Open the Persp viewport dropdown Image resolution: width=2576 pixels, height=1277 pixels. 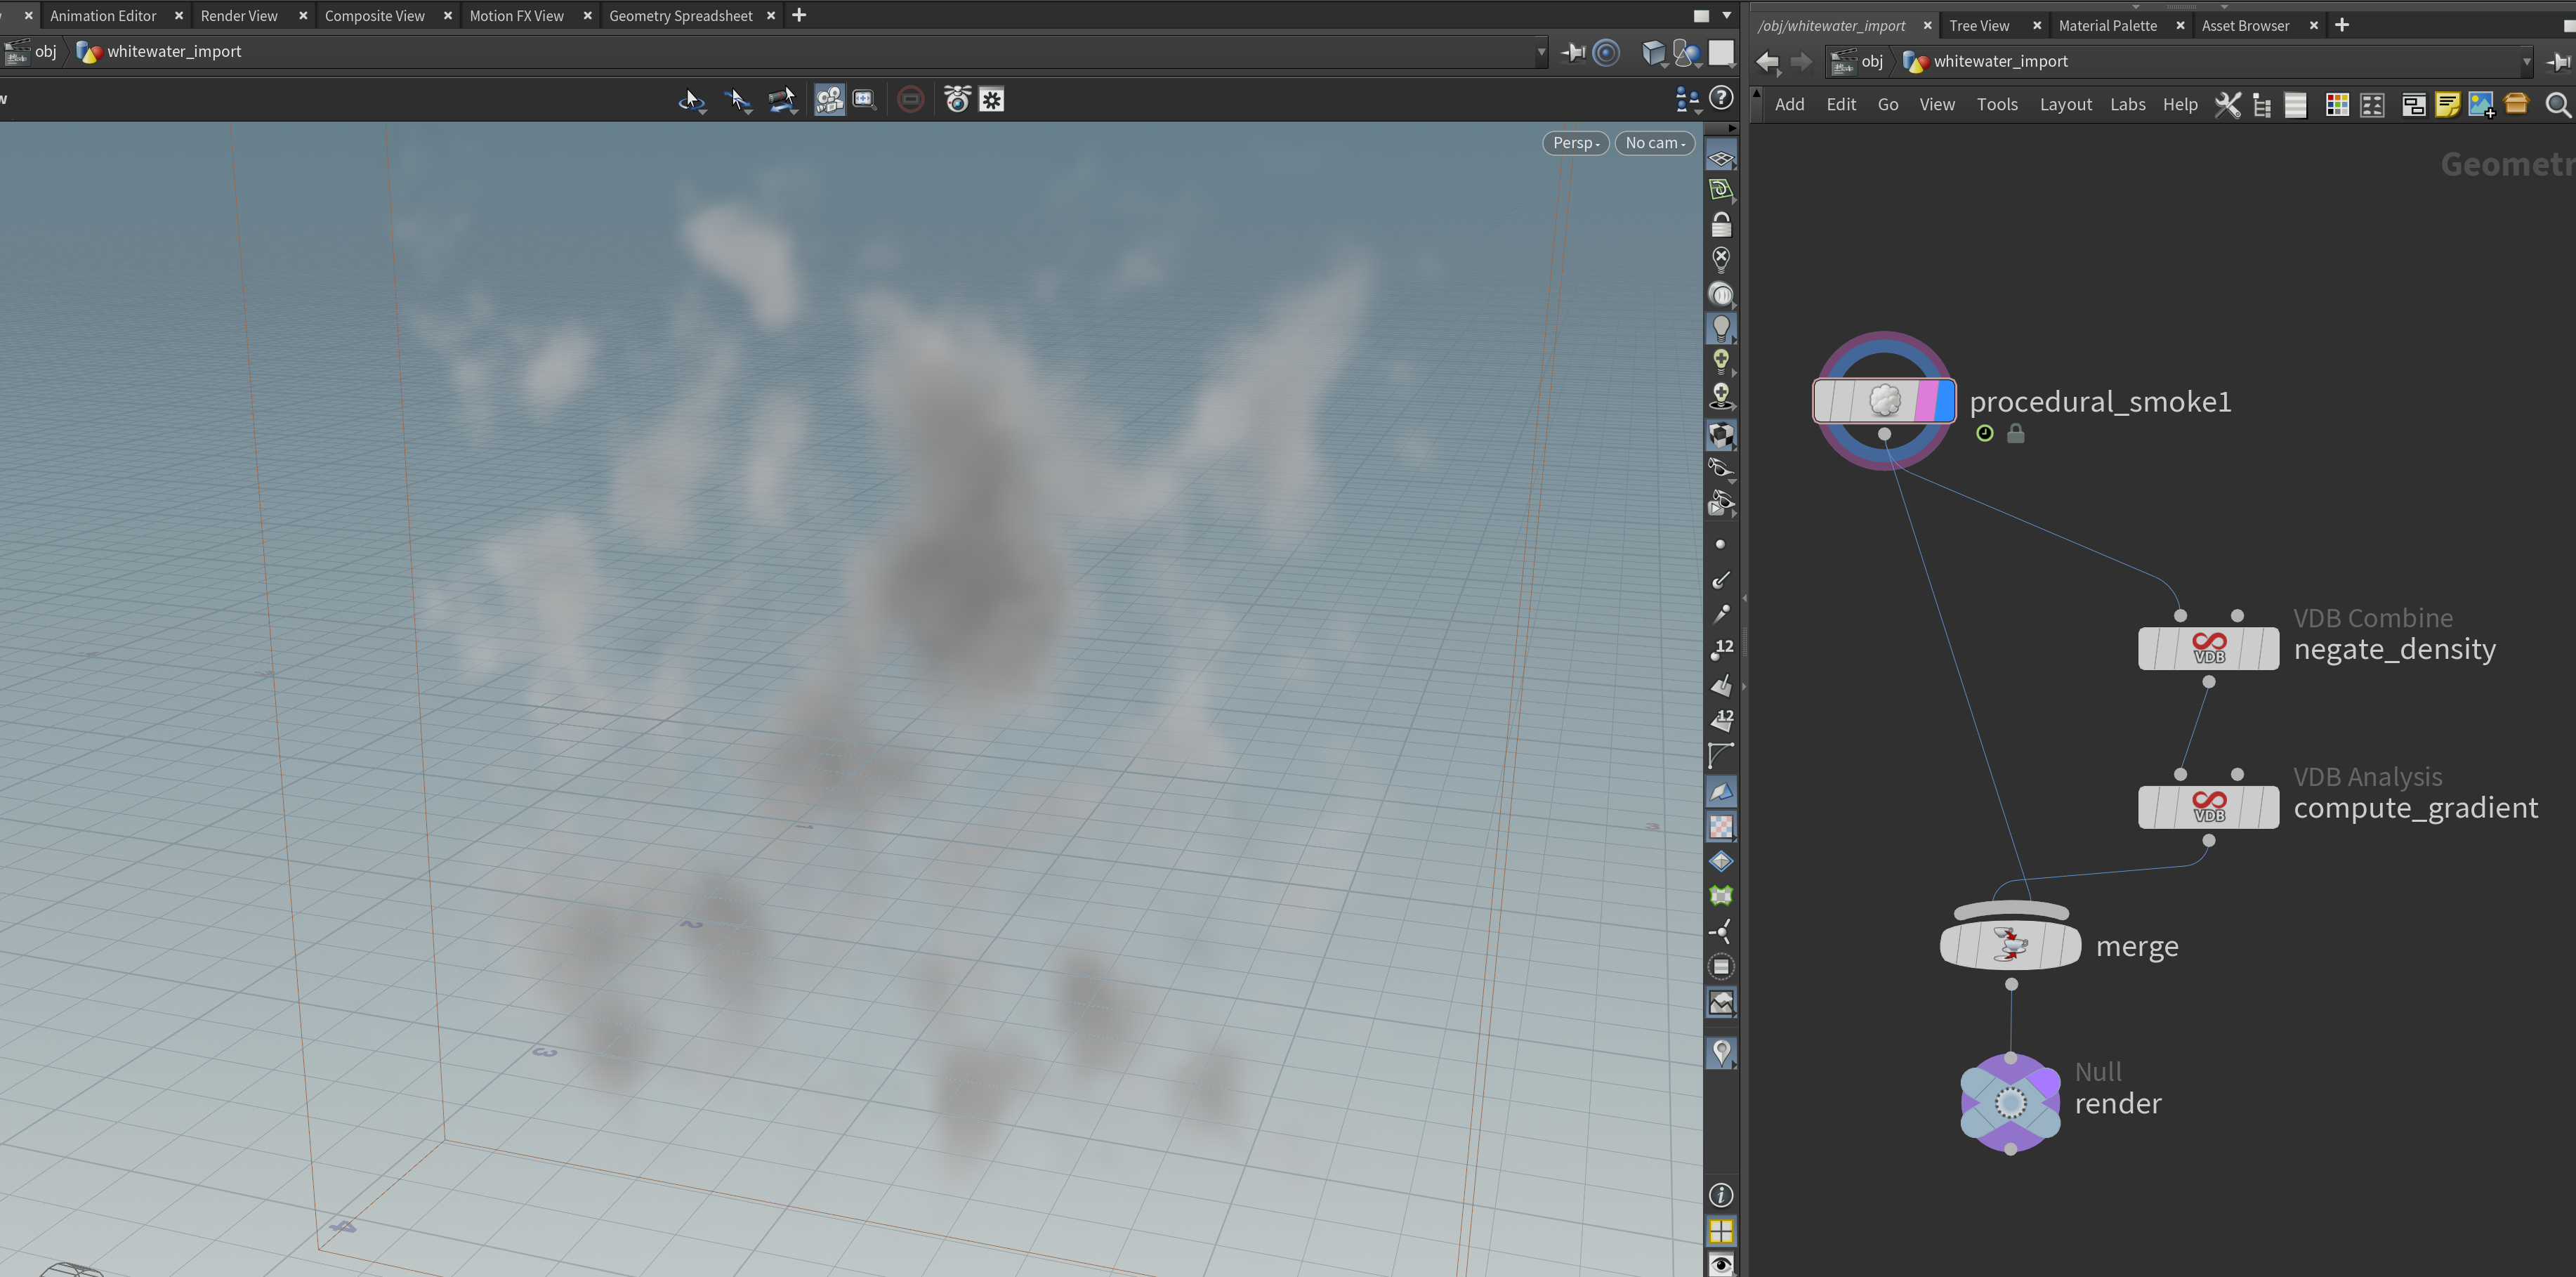coord(1575,143)
